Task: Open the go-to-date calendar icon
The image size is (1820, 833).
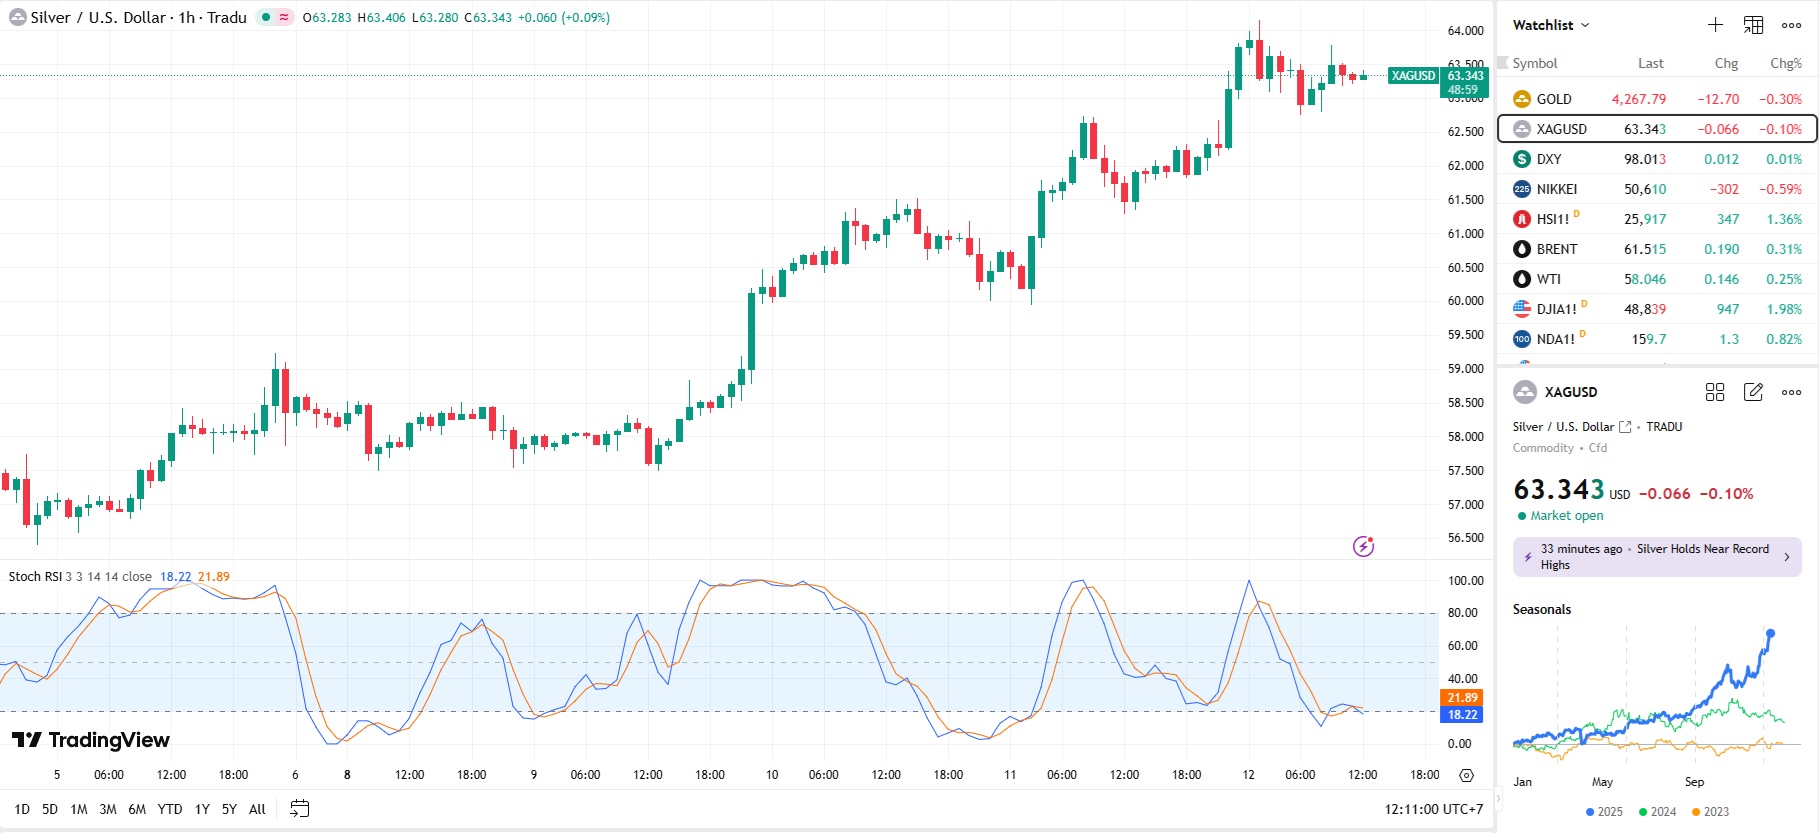Action: click(299, 809)
